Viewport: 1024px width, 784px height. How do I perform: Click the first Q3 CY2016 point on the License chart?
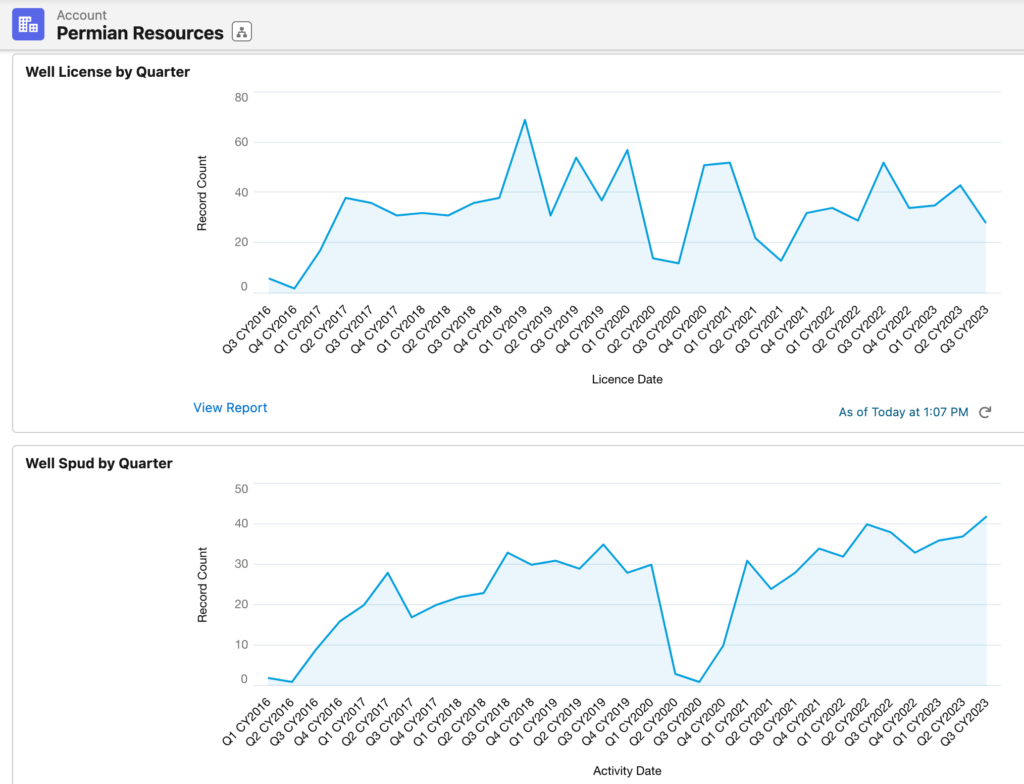coord(269,279)
